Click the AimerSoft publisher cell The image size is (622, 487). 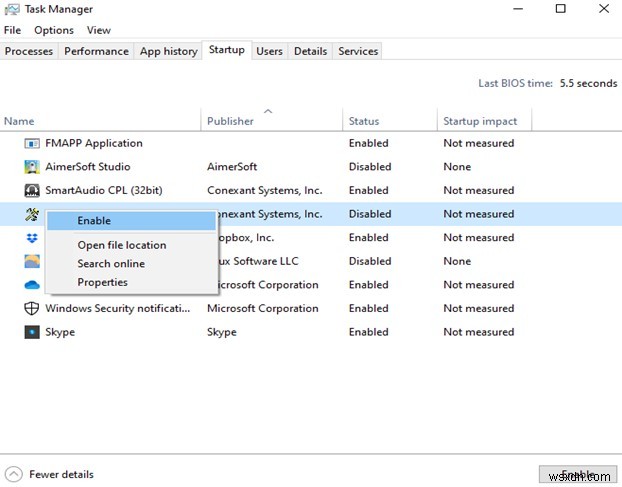(x=232, y=167)
